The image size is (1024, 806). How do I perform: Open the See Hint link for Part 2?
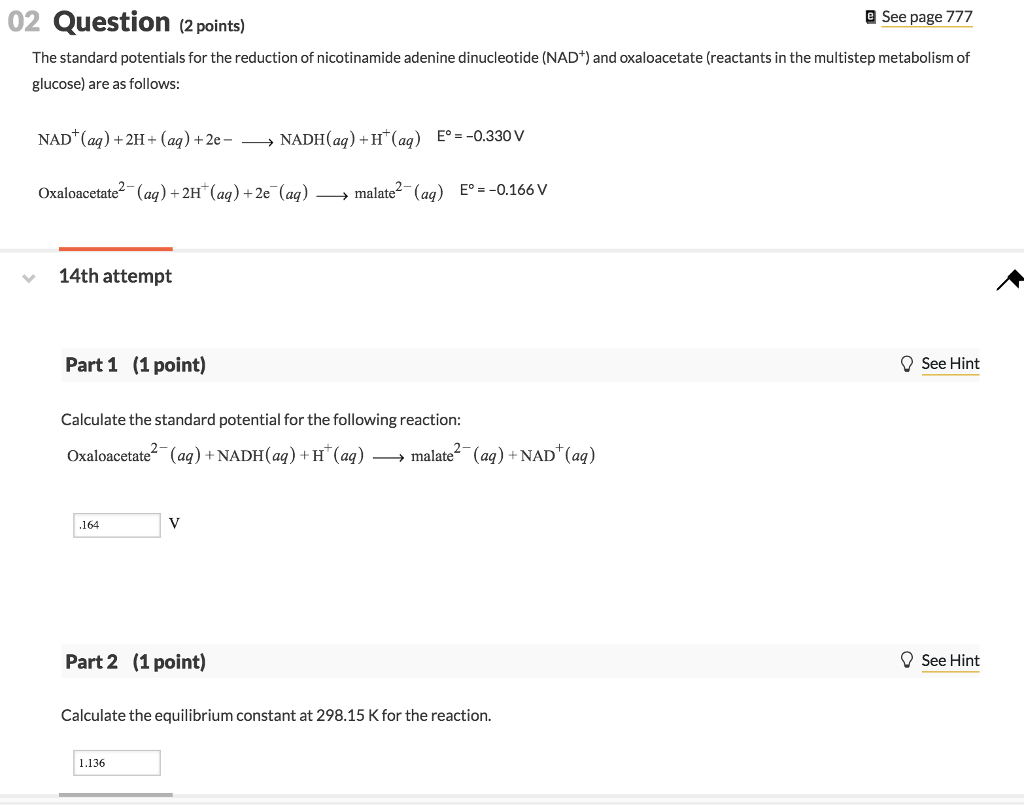[x=950, y=660]
